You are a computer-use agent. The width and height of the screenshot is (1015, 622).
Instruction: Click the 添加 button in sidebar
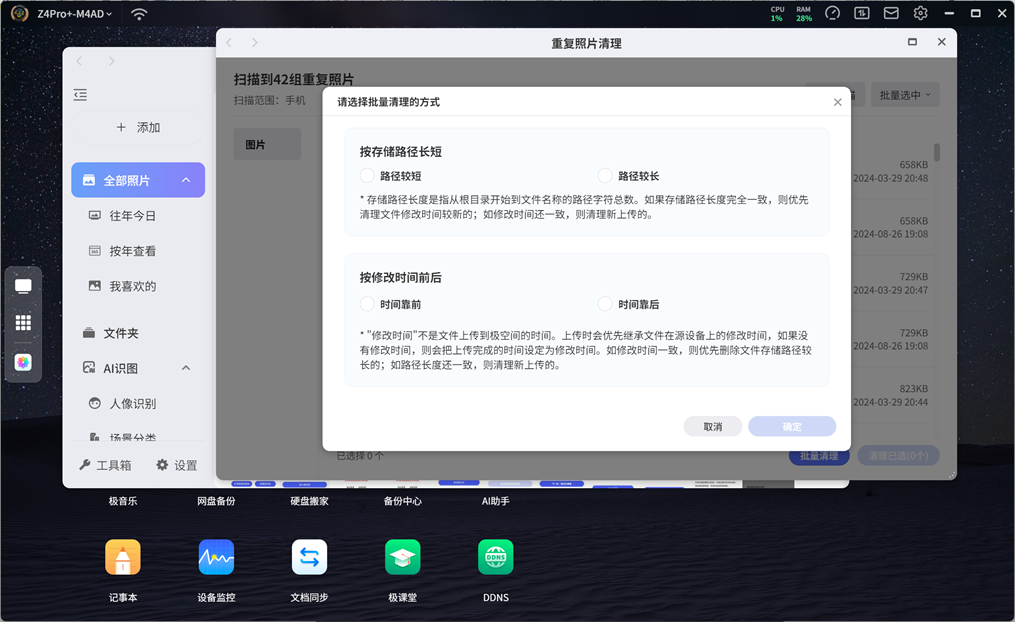click(x=139, y=128)
